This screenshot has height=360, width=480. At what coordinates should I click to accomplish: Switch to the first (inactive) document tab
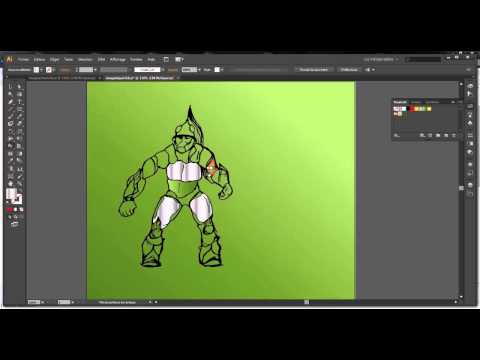tap(62, 78)
